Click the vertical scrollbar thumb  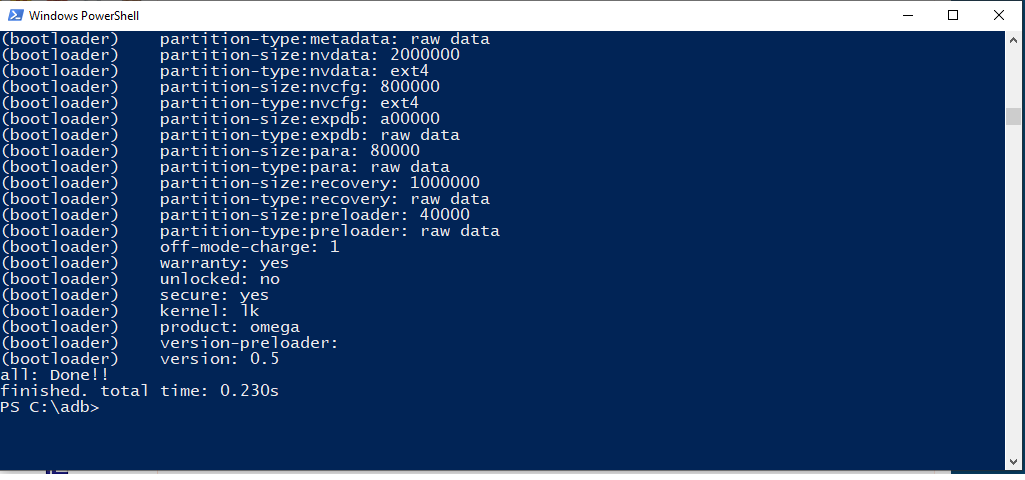(1013, 116)
